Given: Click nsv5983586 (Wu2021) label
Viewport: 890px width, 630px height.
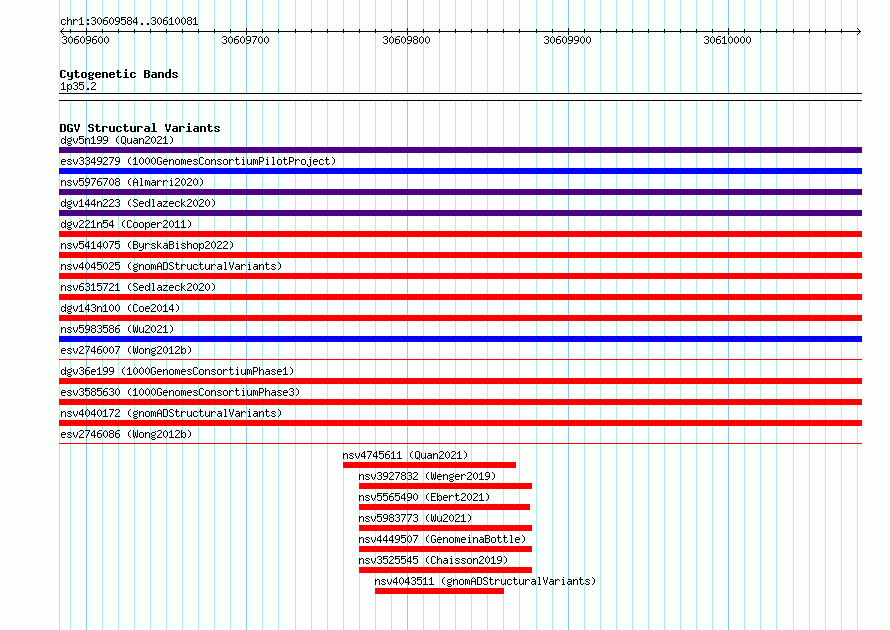Looking at the screenshot, I should pos(117,329).
